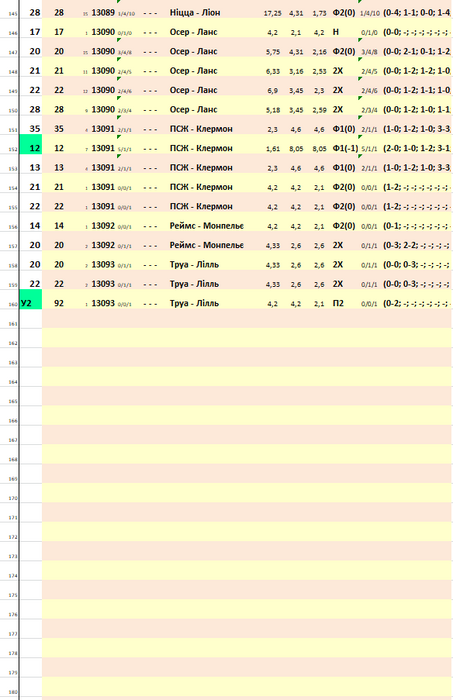
Task: Select odds value 5,18
Action: click(273, 110)
